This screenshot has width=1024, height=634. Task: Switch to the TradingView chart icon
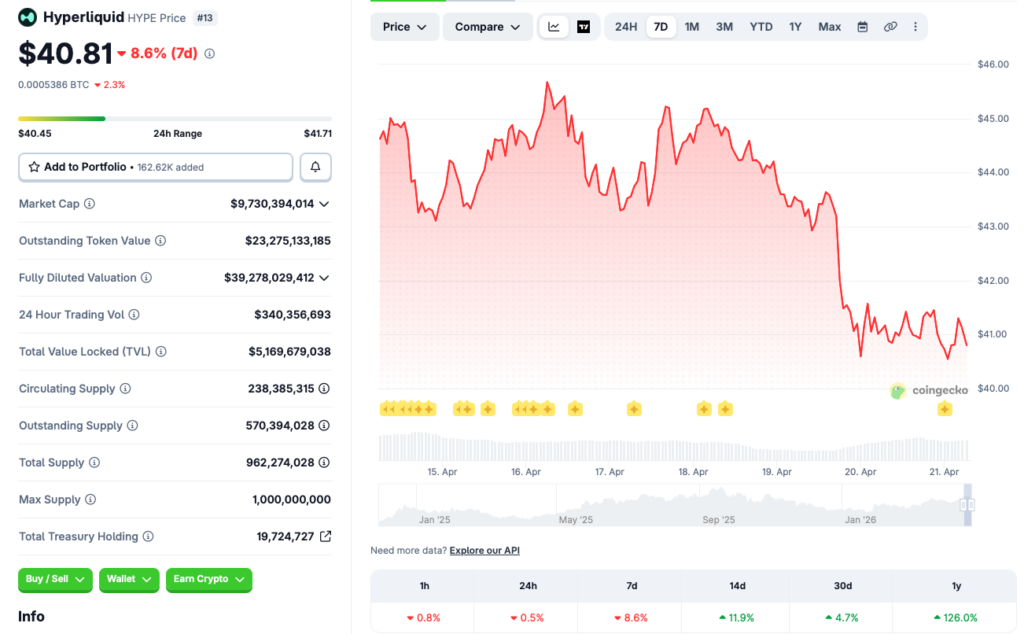(583, 27)
